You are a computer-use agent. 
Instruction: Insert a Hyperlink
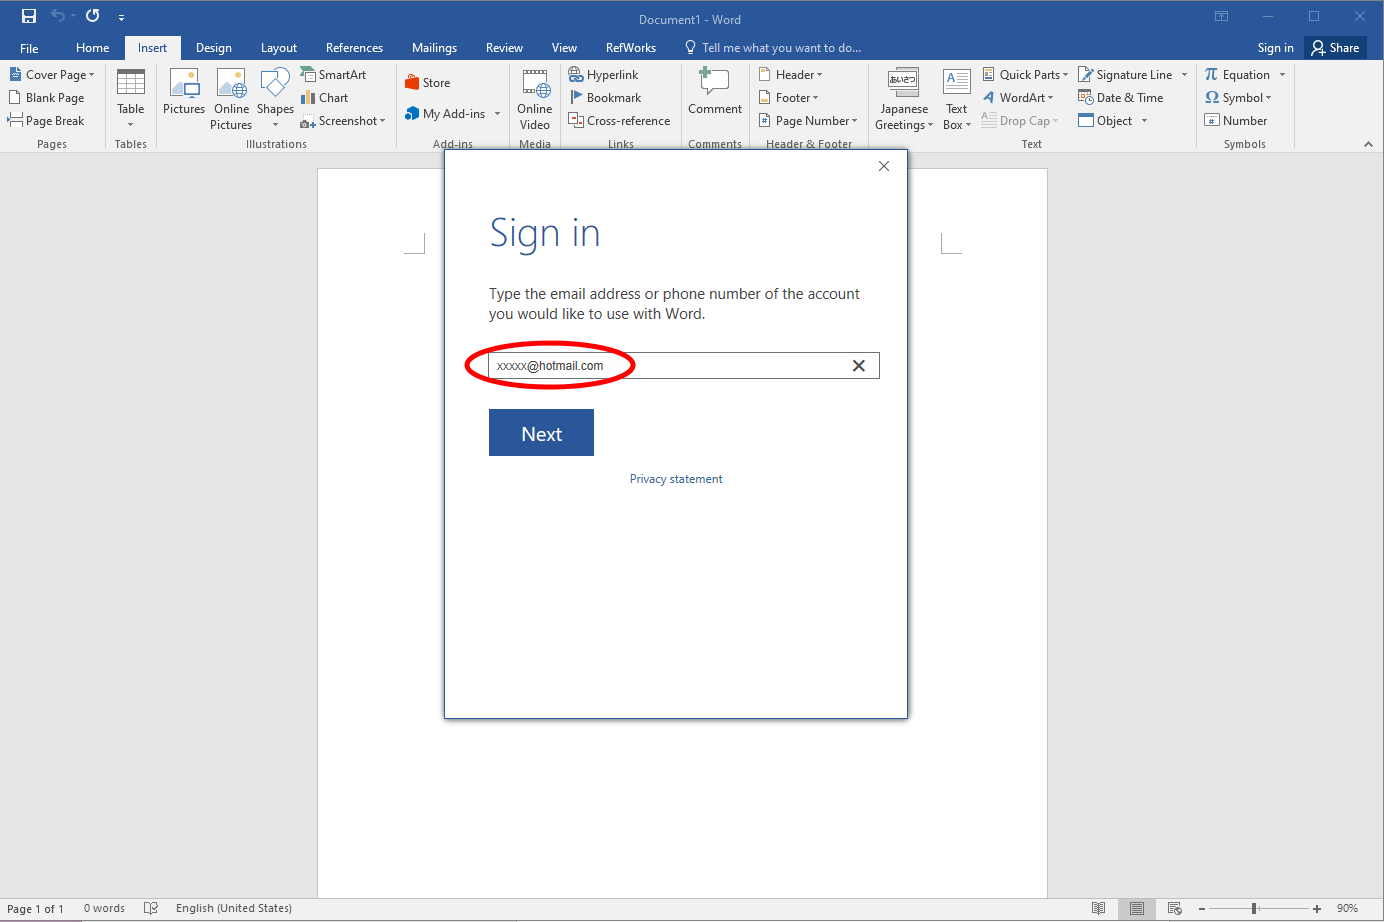coord(603,75)
